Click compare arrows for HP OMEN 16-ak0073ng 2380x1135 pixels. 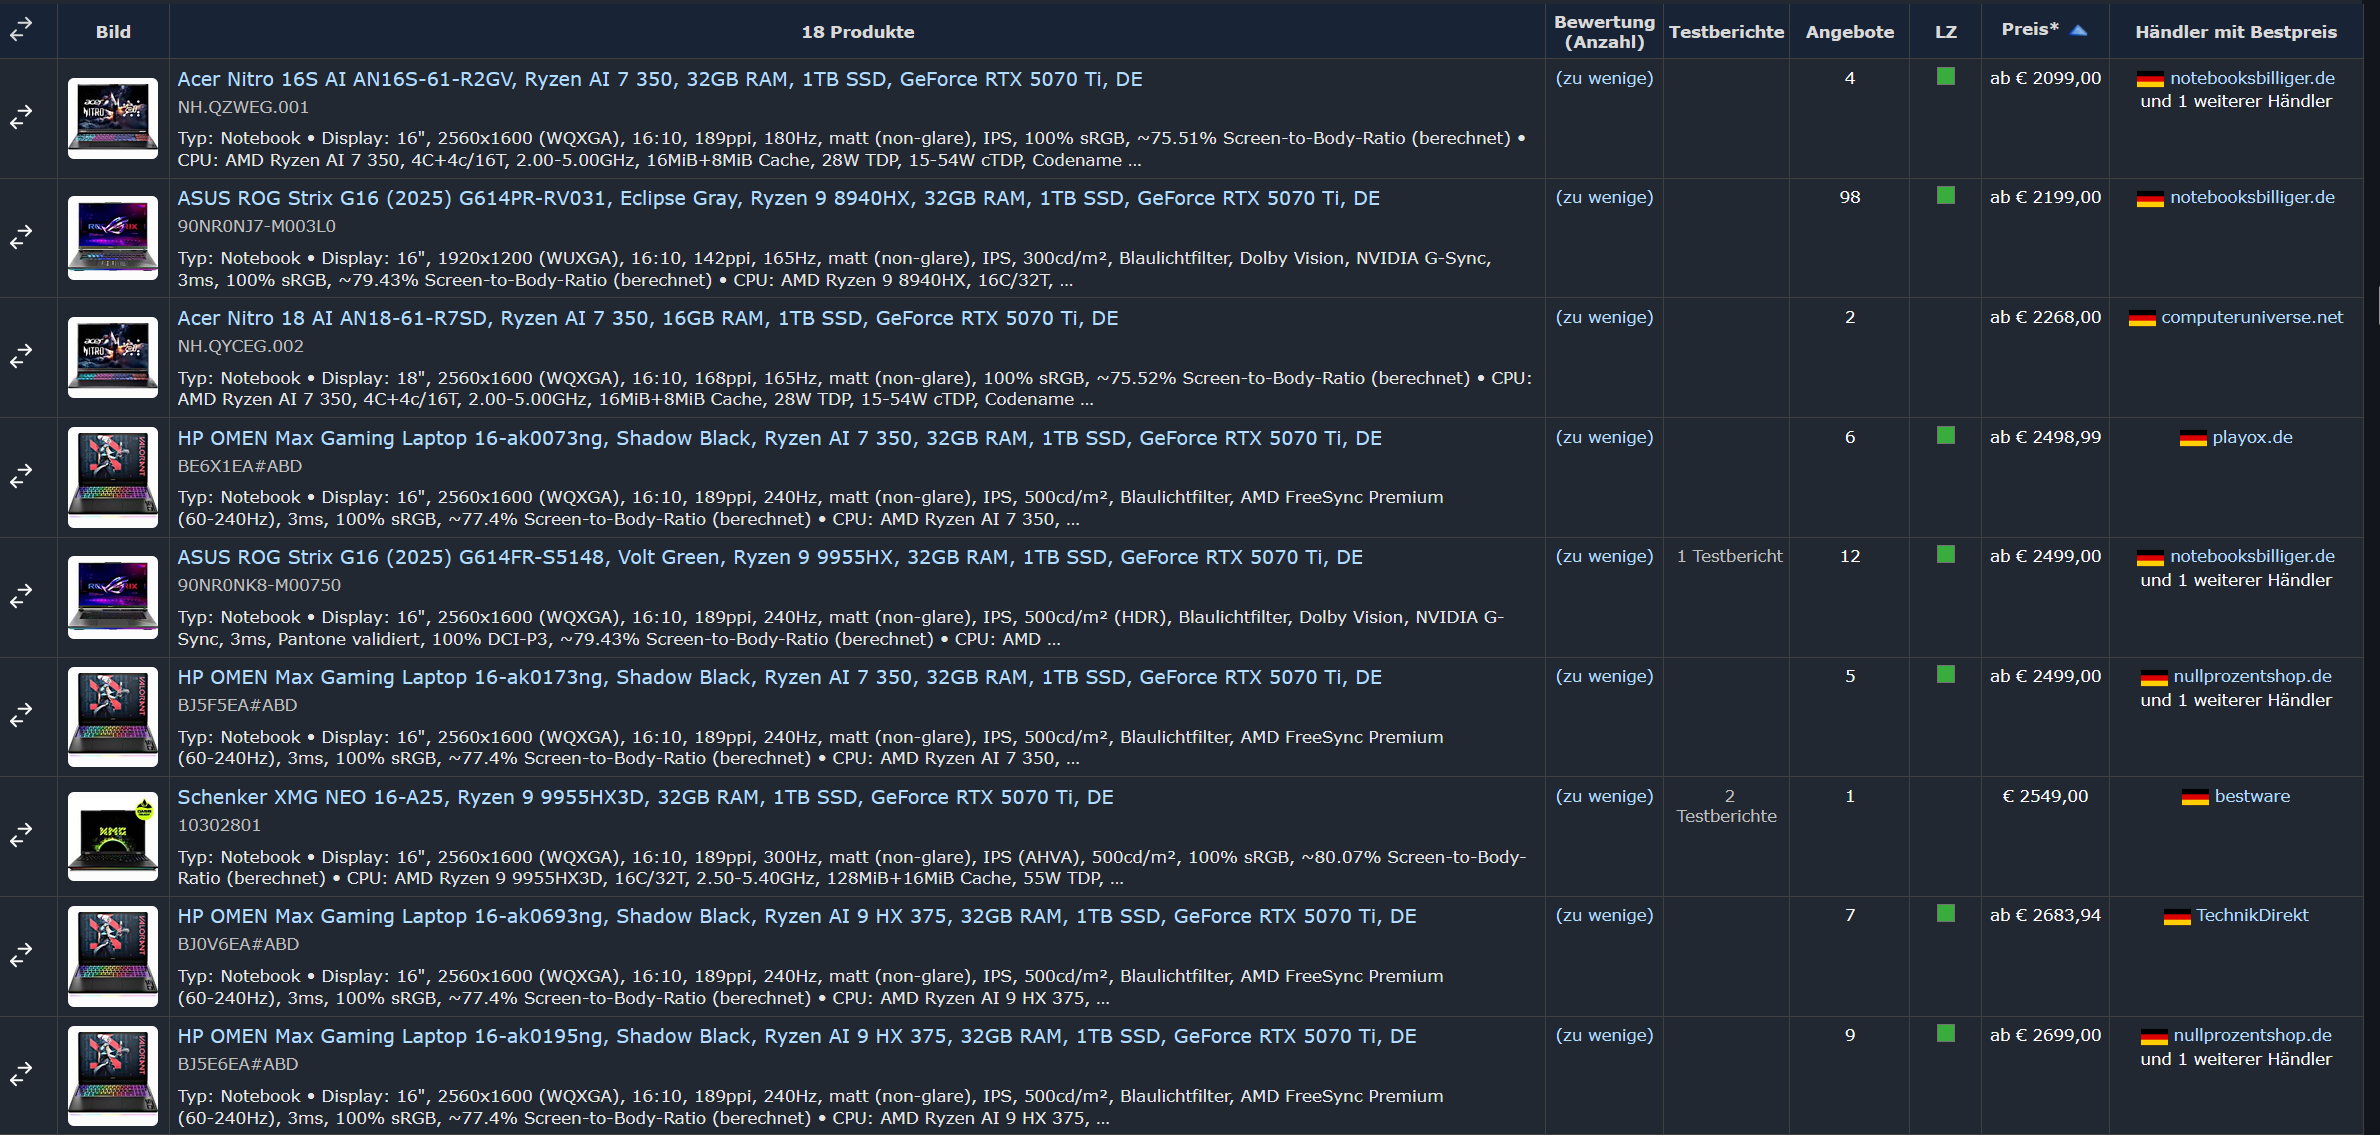pos(21,477)
